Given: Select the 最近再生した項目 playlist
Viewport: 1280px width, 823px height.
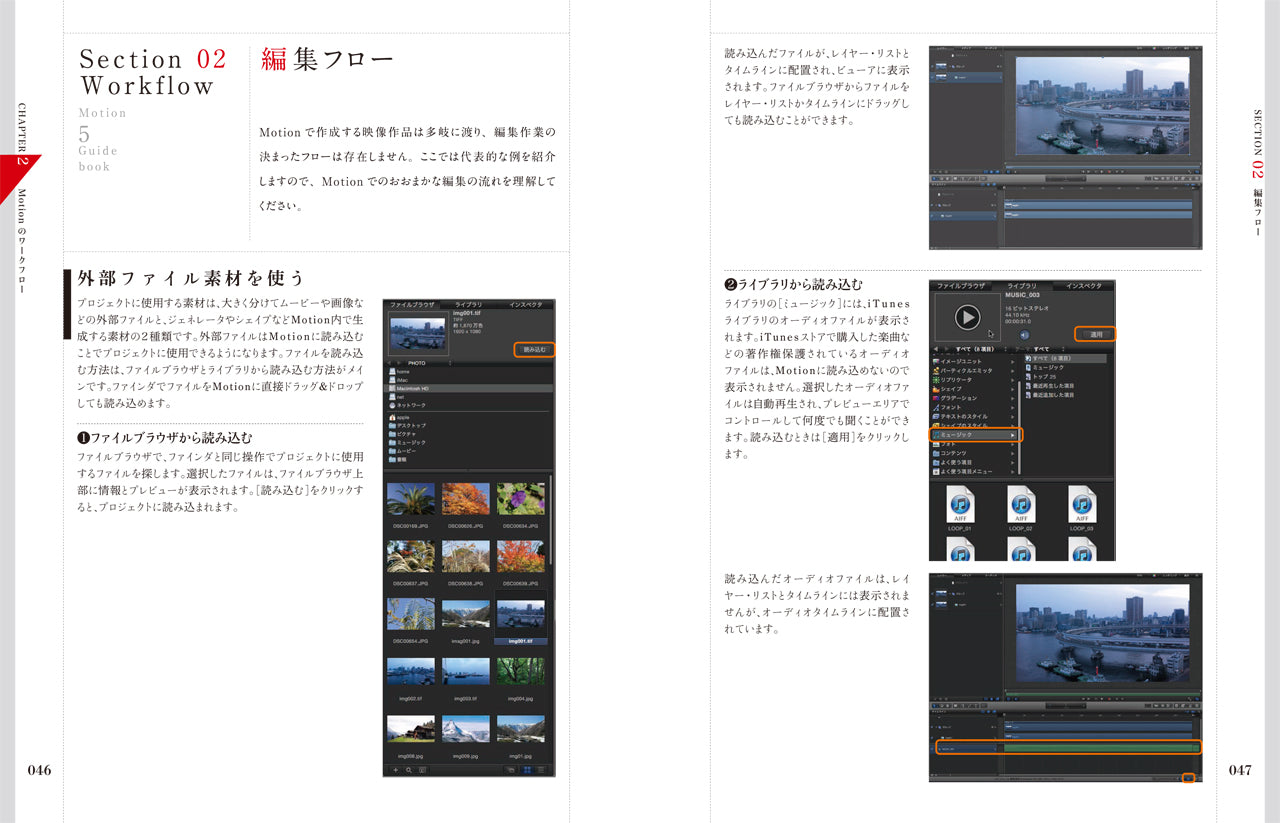Looking at the screenshot, I should (1065, 386).
